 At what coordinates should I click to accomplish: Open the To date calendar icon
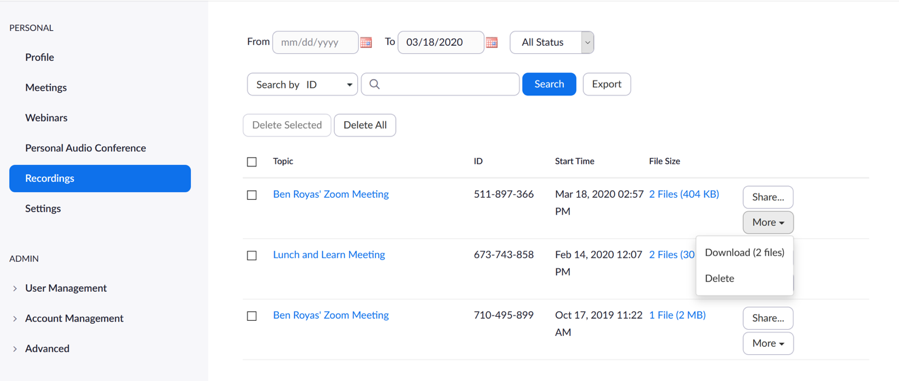coord(491,42)
